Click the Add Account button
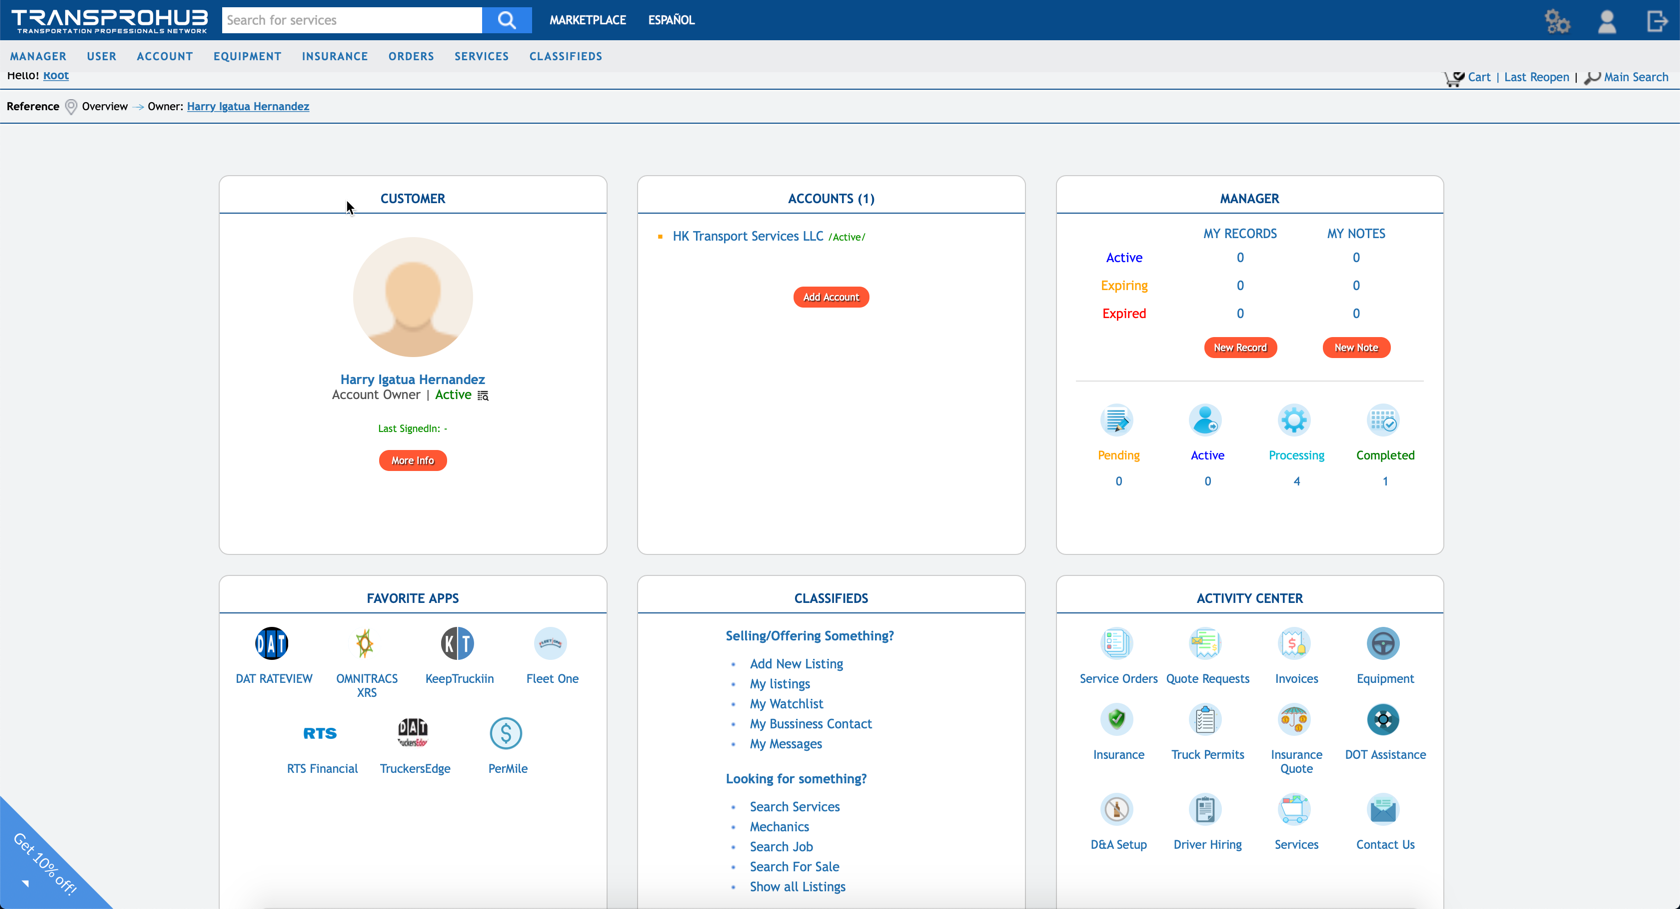The width and height of the screenshot is (1680, 909). [x=831, y=297]
